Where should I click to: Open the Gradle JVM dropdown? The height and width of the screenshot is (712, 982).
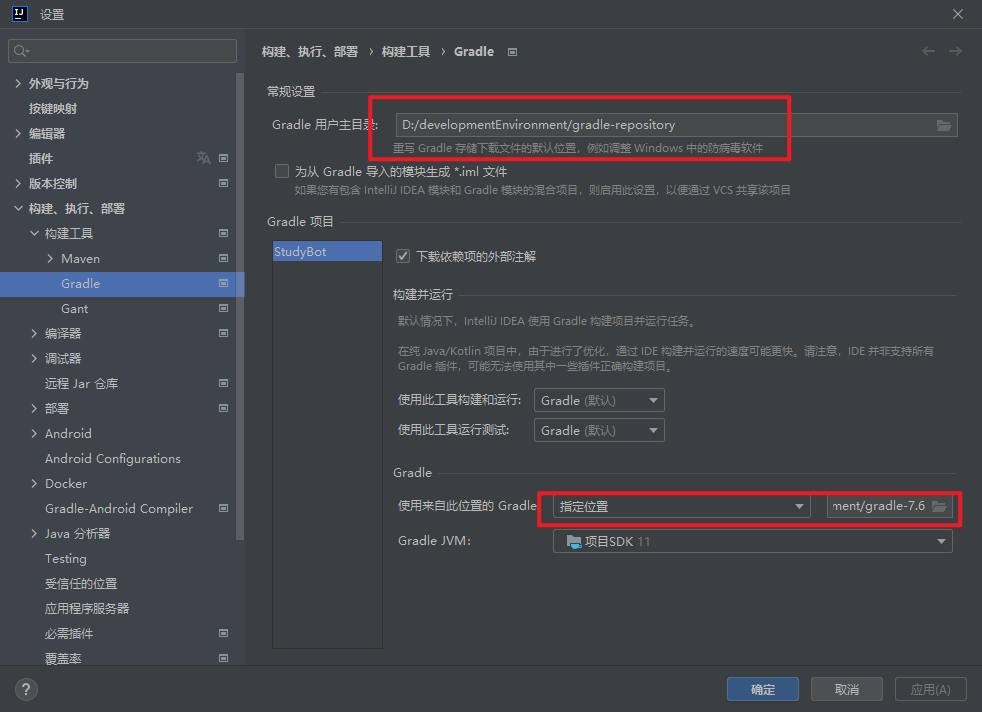coord(752,541)
